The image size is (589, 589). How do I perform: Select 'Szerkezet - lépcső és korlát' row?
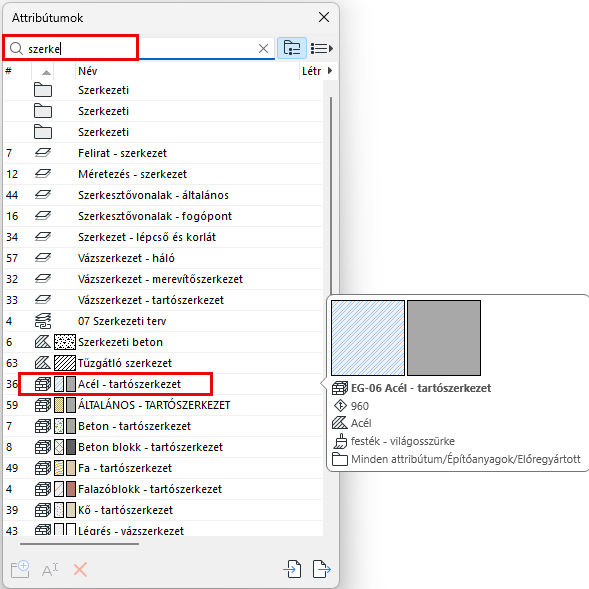click(x=163, y=237)
